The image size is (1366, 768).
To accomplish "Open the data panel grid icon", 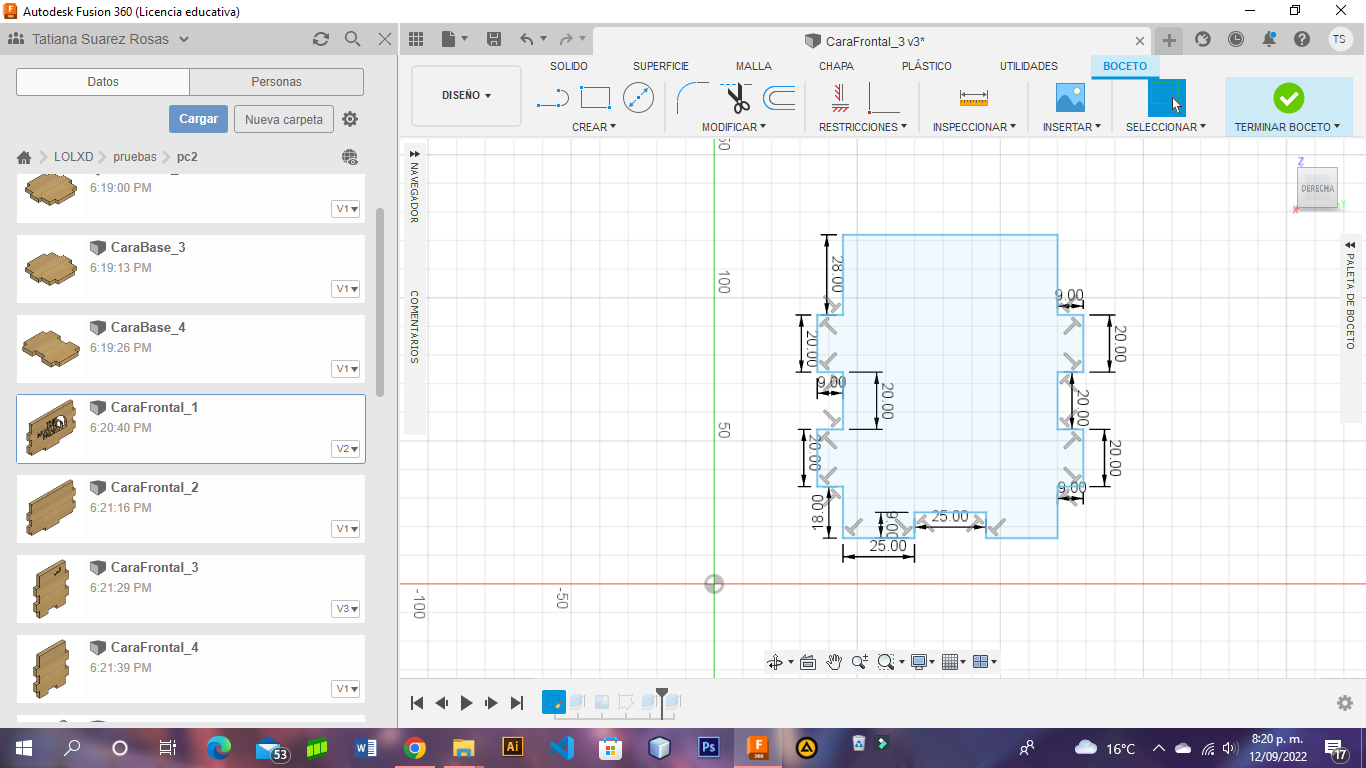I will [416, 39].
